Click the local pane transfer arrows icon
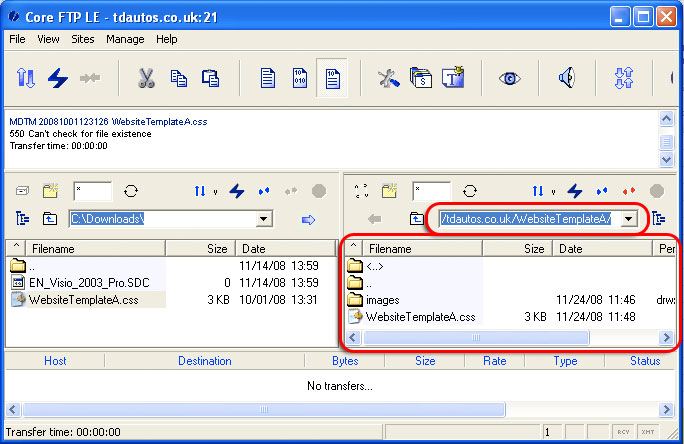 click(x=200, y=191)
